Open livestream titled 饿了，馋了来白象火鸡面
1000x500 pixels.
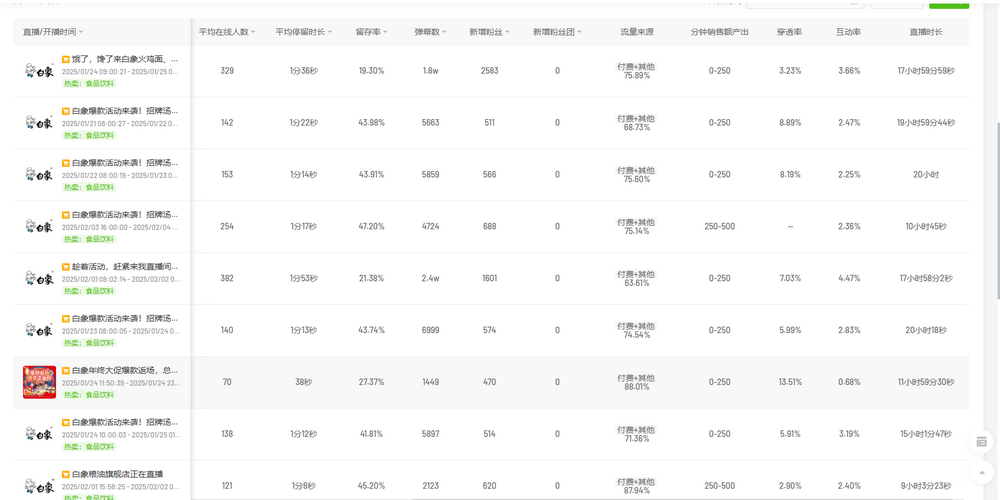pos(125,60)
